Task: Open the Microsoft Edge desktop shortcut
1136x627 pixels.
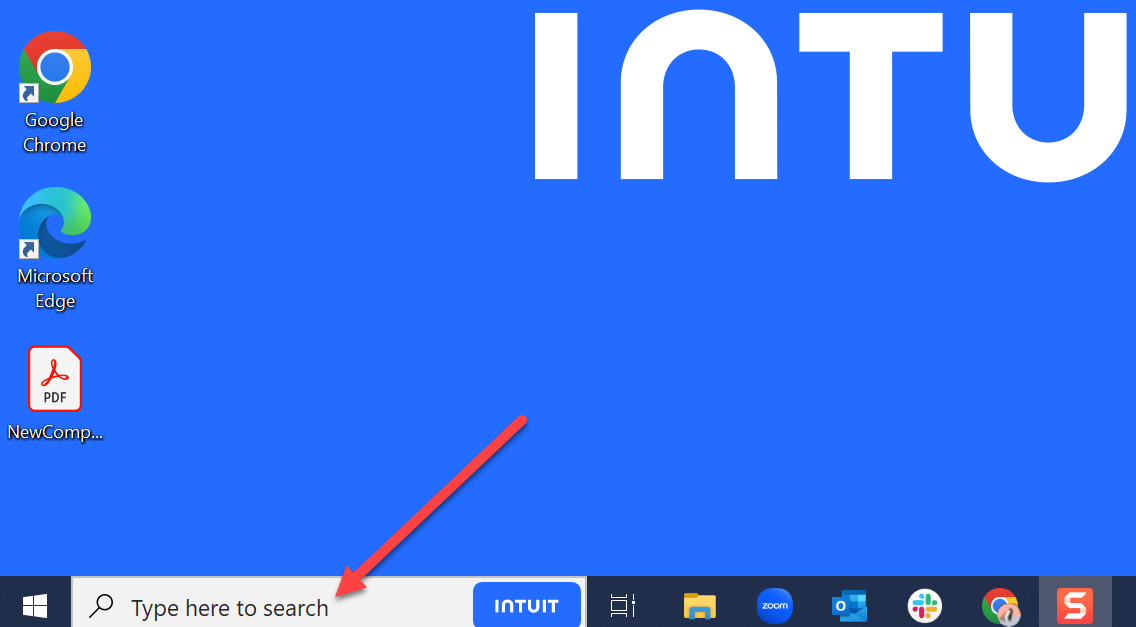Action: pos(55,223)
